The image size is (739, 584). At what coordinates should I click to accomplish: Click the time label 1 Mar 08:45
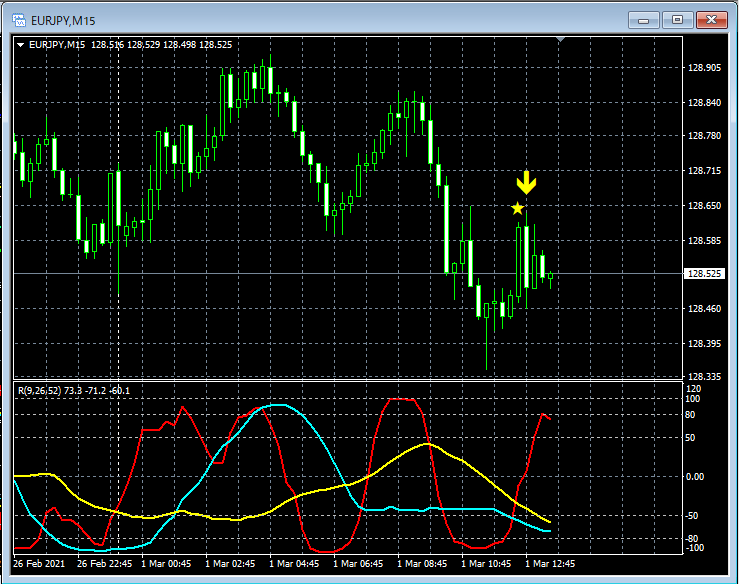422,564
